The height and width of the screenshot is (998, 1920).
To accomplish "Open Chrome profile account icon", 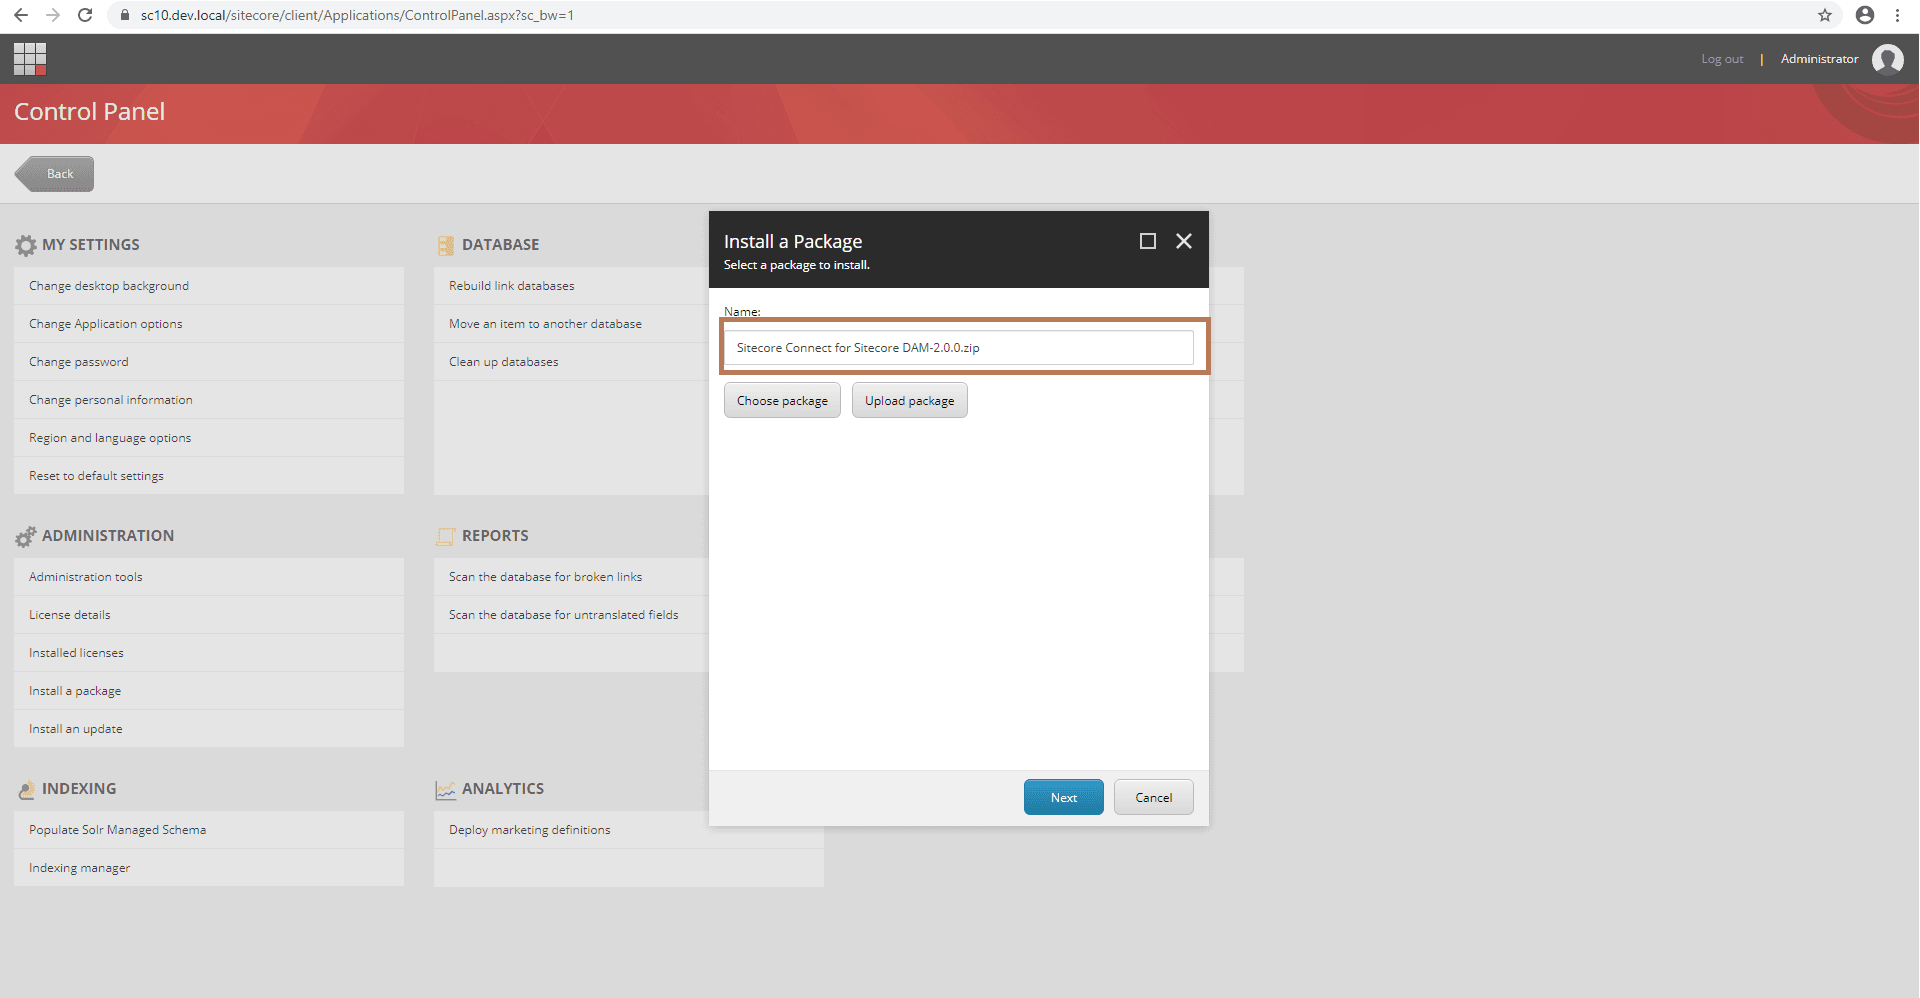I will point(1865,15).
